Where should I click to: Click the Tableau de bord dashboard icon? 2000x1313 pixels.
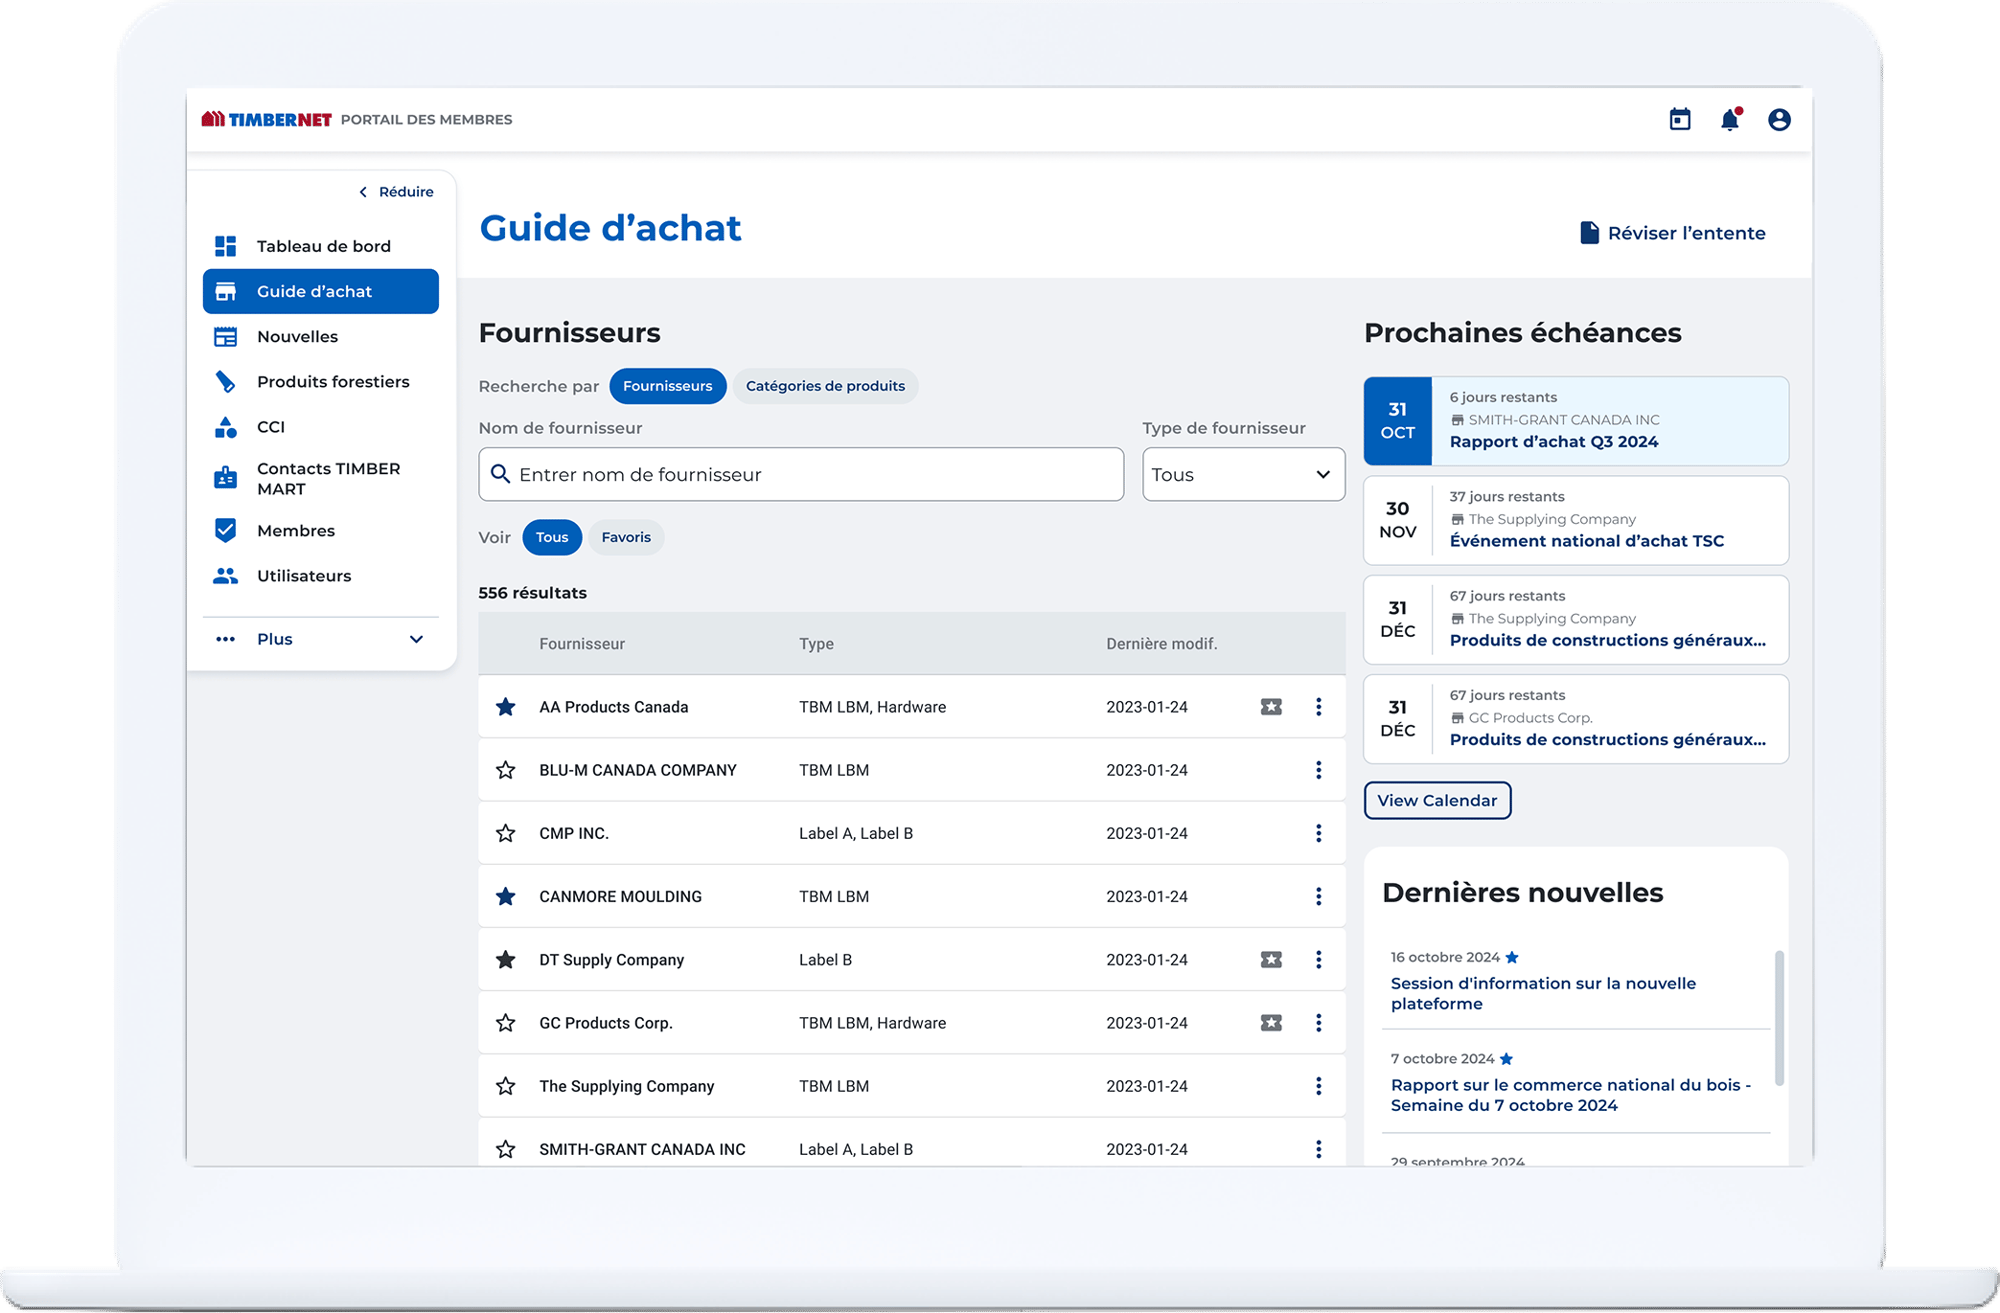(x=226, y=246)
